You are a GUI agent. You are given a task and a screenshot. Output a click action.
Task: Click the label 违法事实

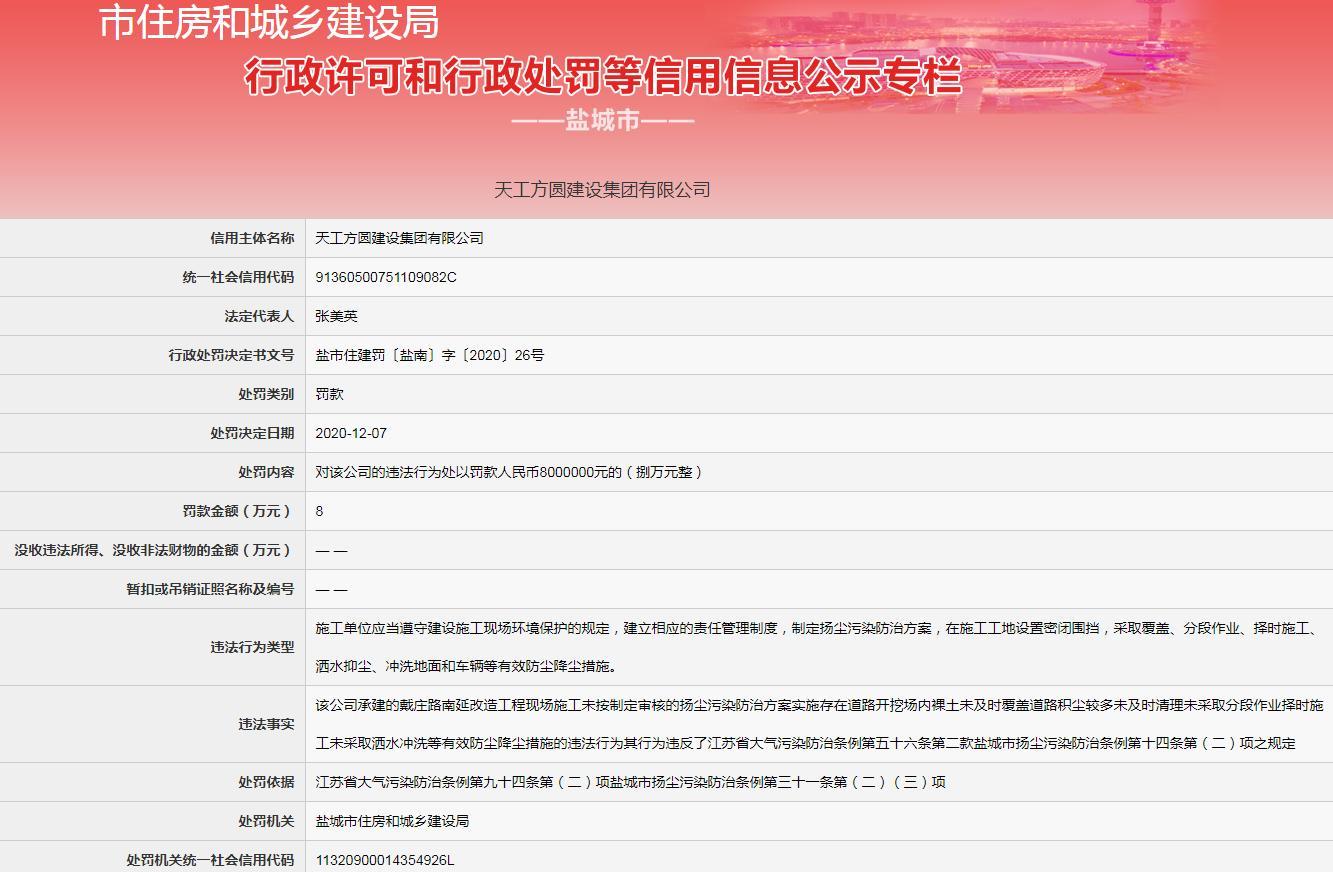pos(266,724)
